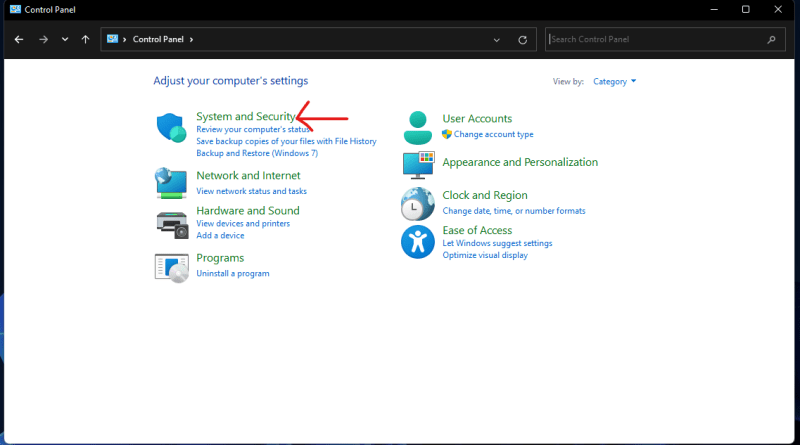This screenshot has height=445, width=800.
Task: Open the Network and Internet globe icon
Action: coord(171,183)
